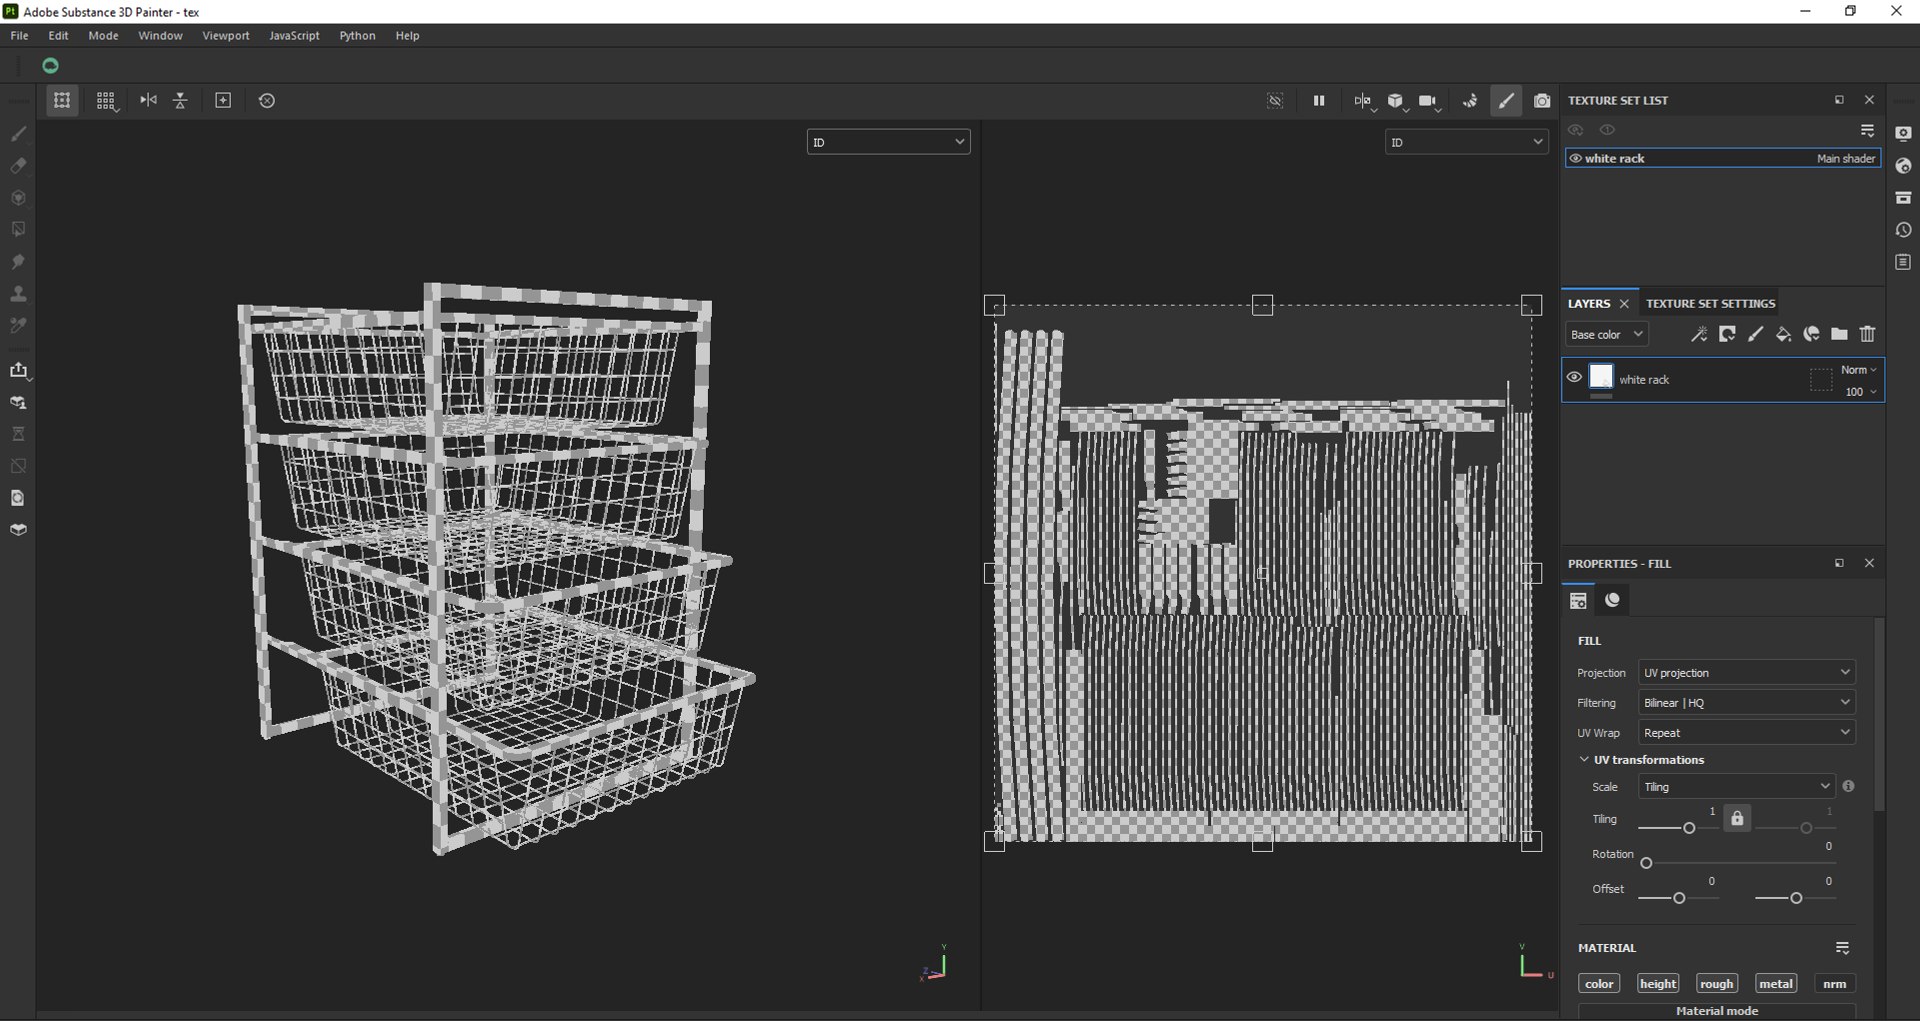This screenshot has height=1021, width=1920.
Task: Add a folder in Layers panel
Action: pyautogui.click(x=1839, y=334)
